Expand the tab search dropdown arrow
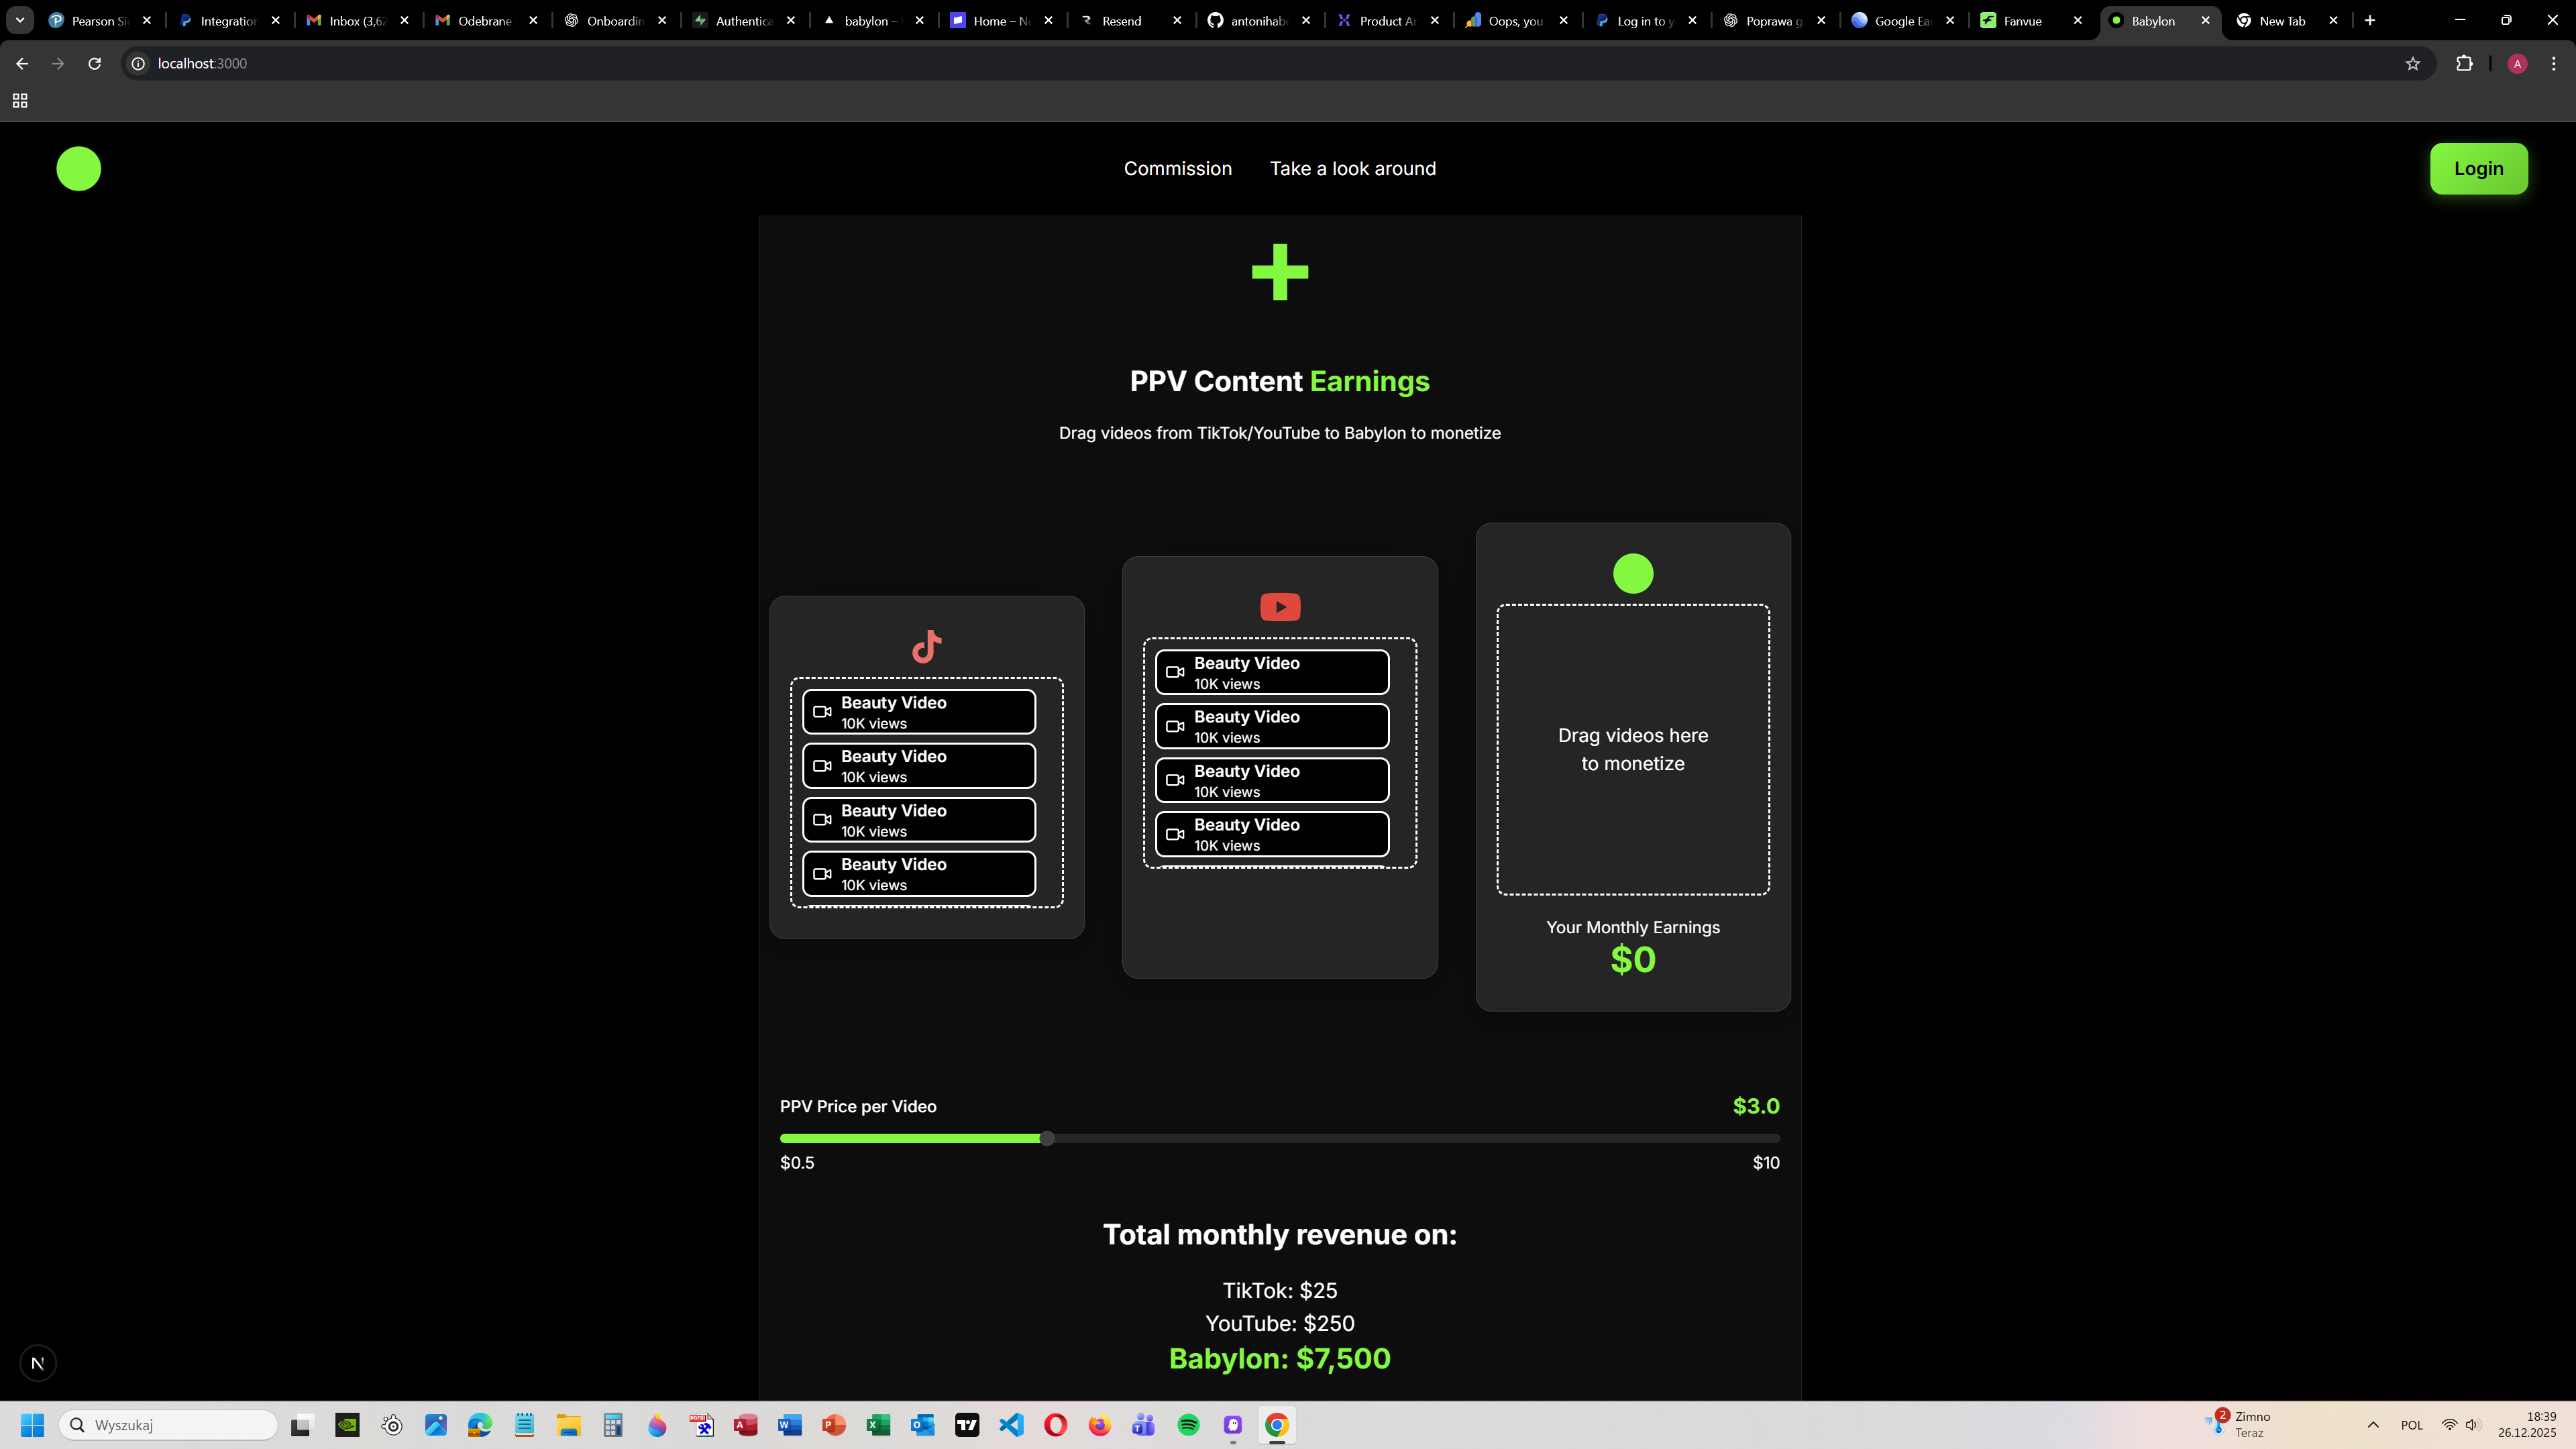2576x1449 pixels. [x=19, y=20]
